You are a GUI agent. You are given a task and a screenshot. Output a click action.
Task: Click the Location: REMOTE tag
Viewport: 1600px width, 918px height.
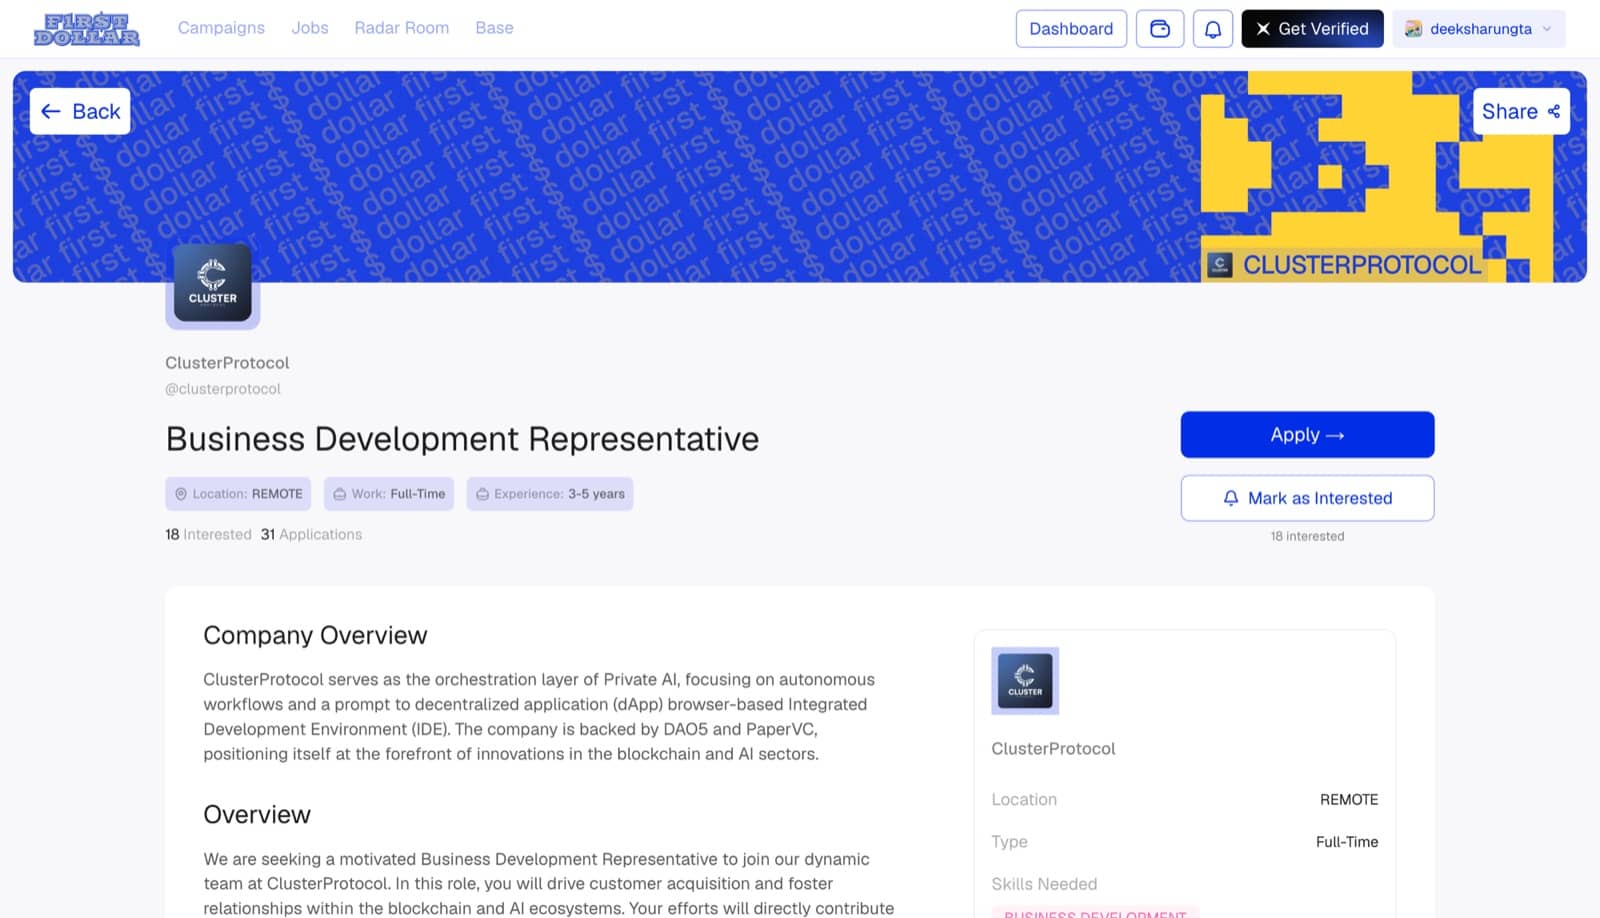[238, 494]
